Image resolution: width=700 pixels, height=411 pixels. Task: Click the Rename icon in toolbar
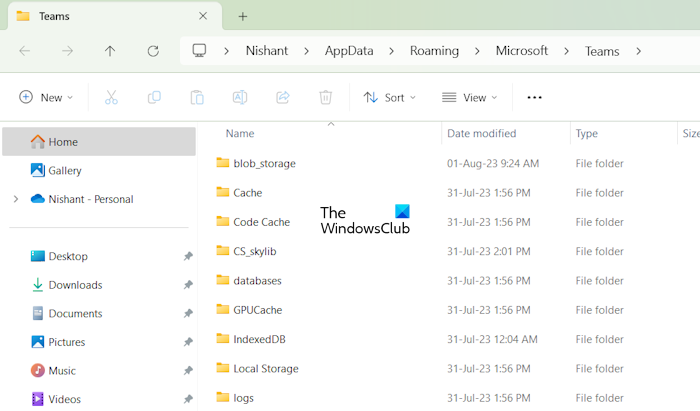(x=240, y=97)
